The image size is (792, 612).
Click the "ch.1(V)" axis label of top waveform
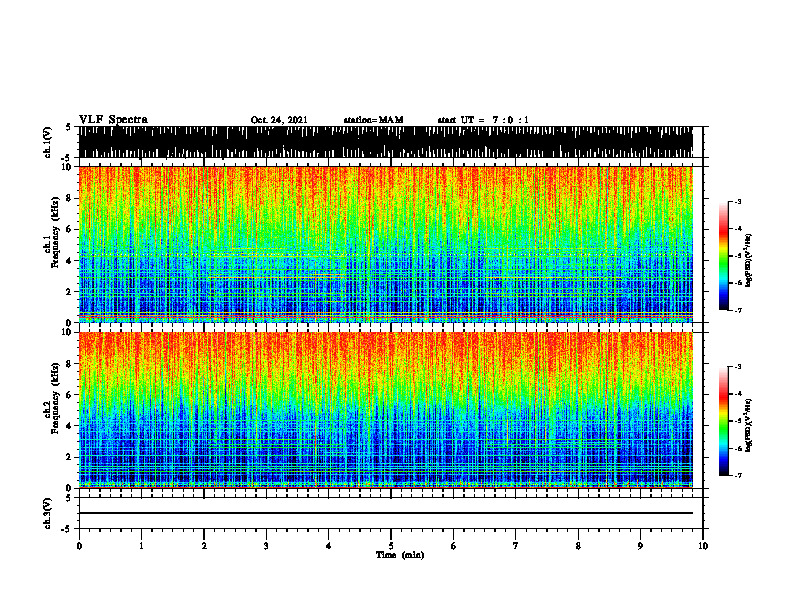point(47,142)
